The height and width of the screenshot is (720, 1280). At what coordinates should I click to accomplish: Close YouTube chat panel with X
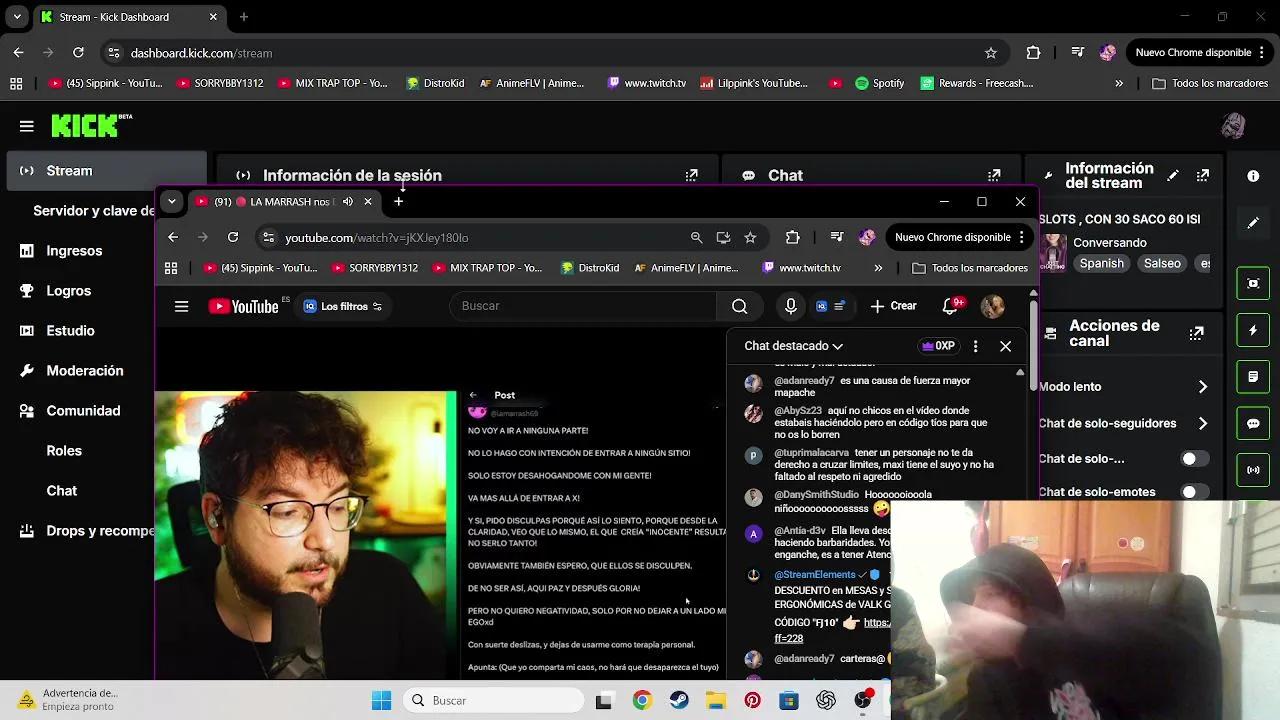pos(1005,346)
